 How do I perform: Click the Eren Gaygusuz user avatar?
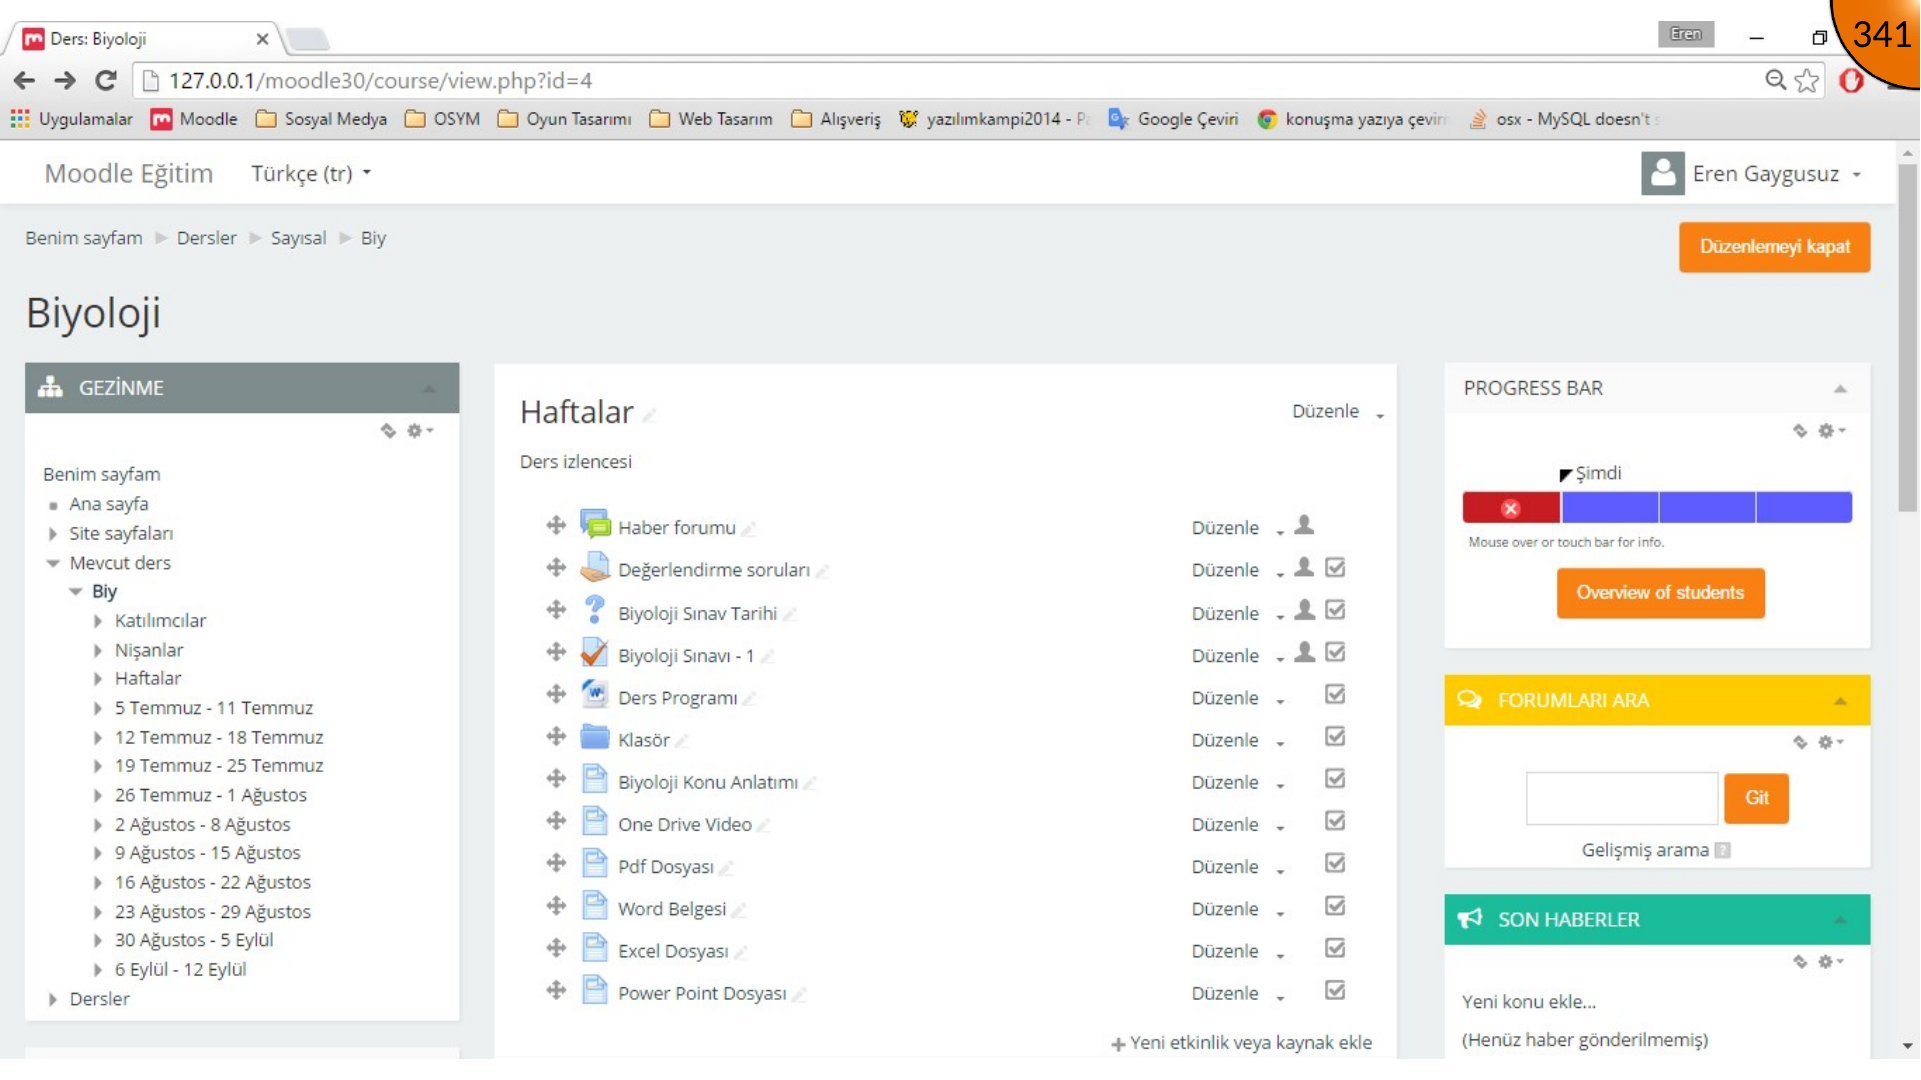click(1663, 173)
